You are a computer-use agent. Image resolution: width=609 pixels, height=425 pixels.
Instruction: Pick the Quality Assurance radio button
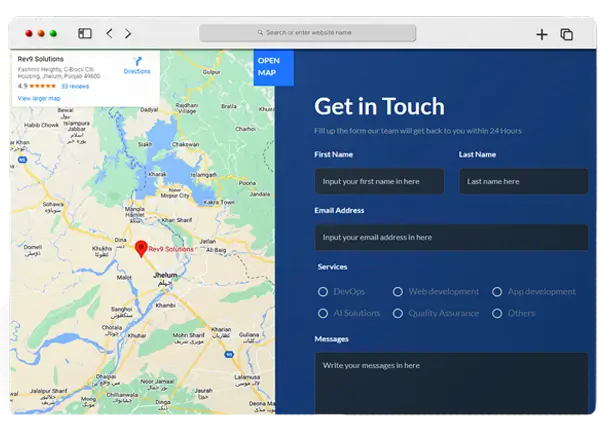point(398,313)
